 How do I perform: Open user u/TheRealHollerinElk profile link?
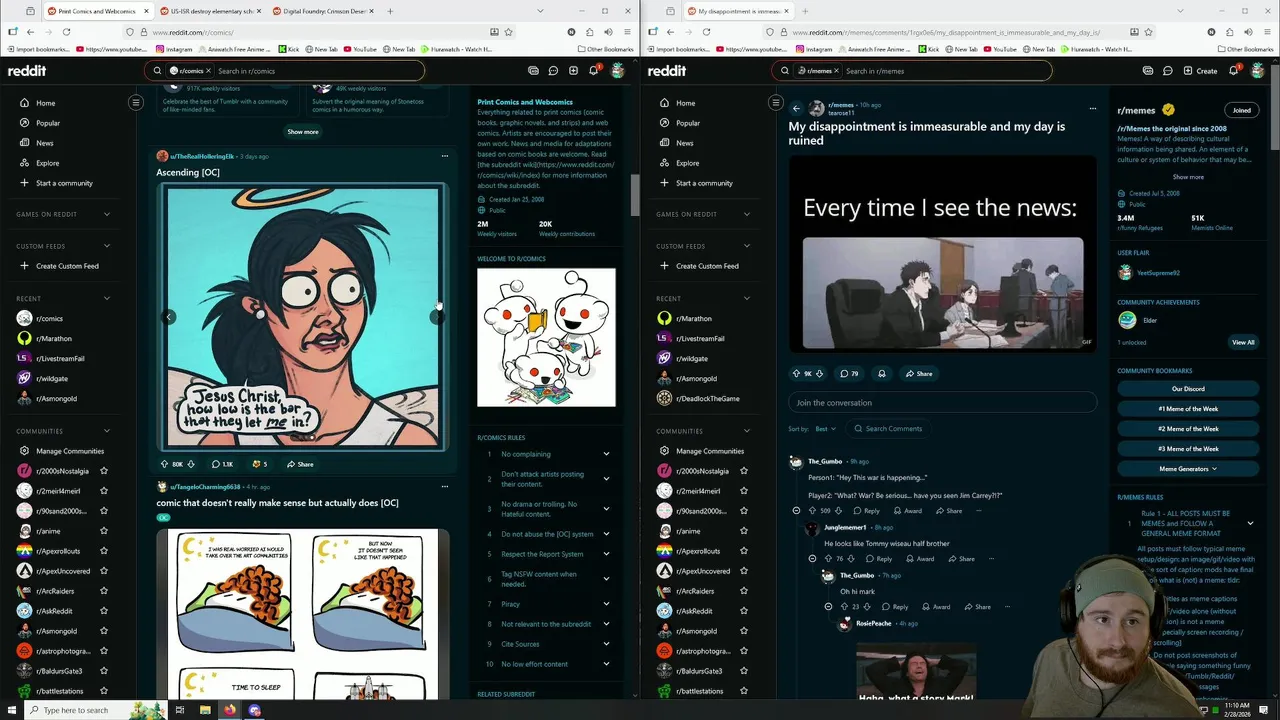(202, 156)
